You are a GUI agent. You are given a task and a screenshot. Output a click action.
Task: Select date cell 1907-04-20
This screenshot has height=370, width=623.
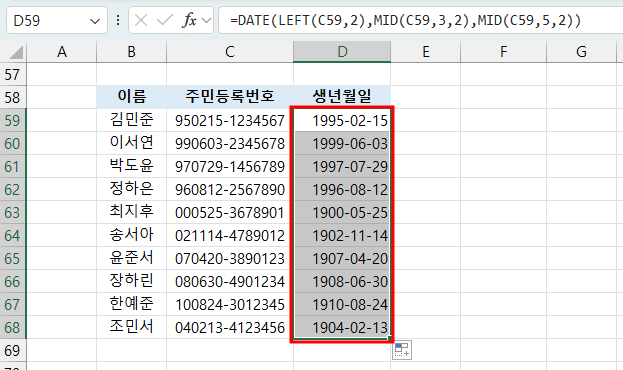pos(342,258)
